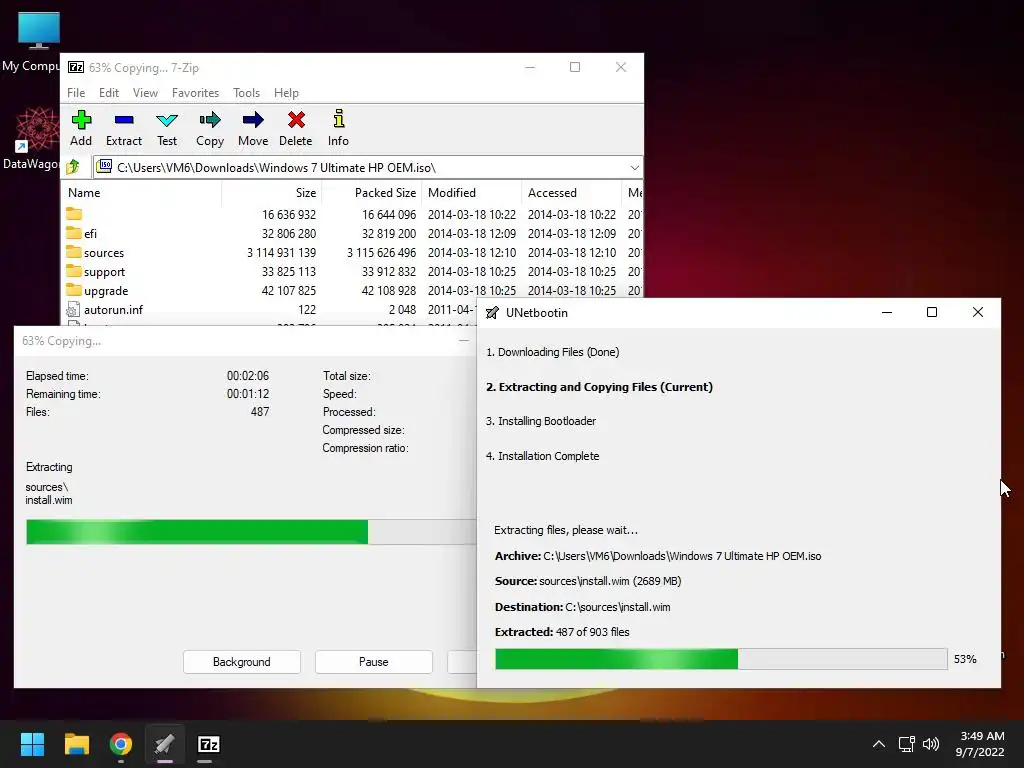This screenshot has width=1024, height=768.
Task: Click the 7-Zip copying progress bar
Action: point(251,532)
